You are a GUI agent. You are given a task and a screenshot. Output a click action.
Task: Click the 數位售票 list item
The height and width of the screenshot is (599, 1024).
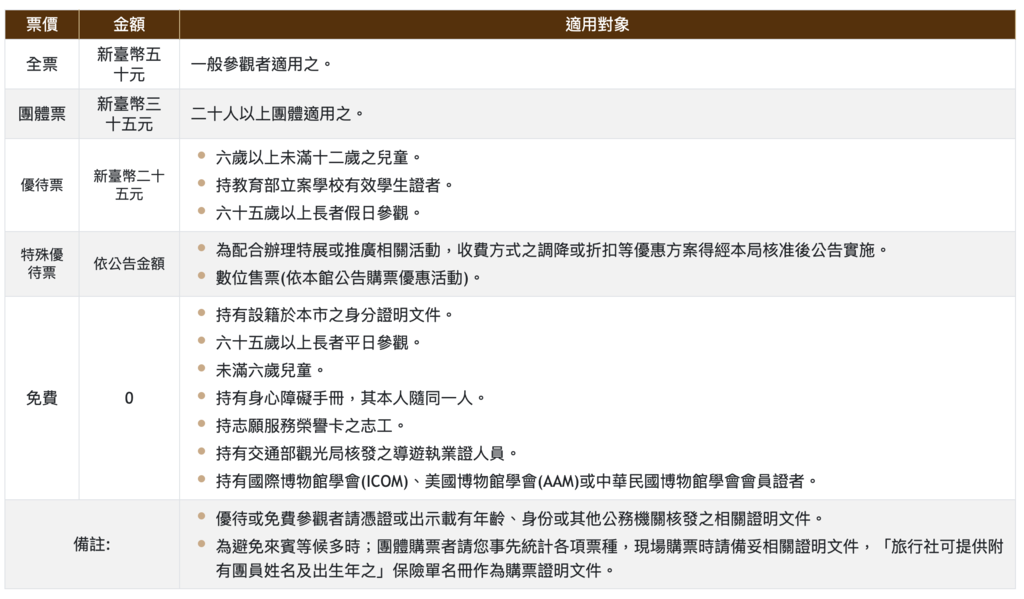(x=348, y=277)
